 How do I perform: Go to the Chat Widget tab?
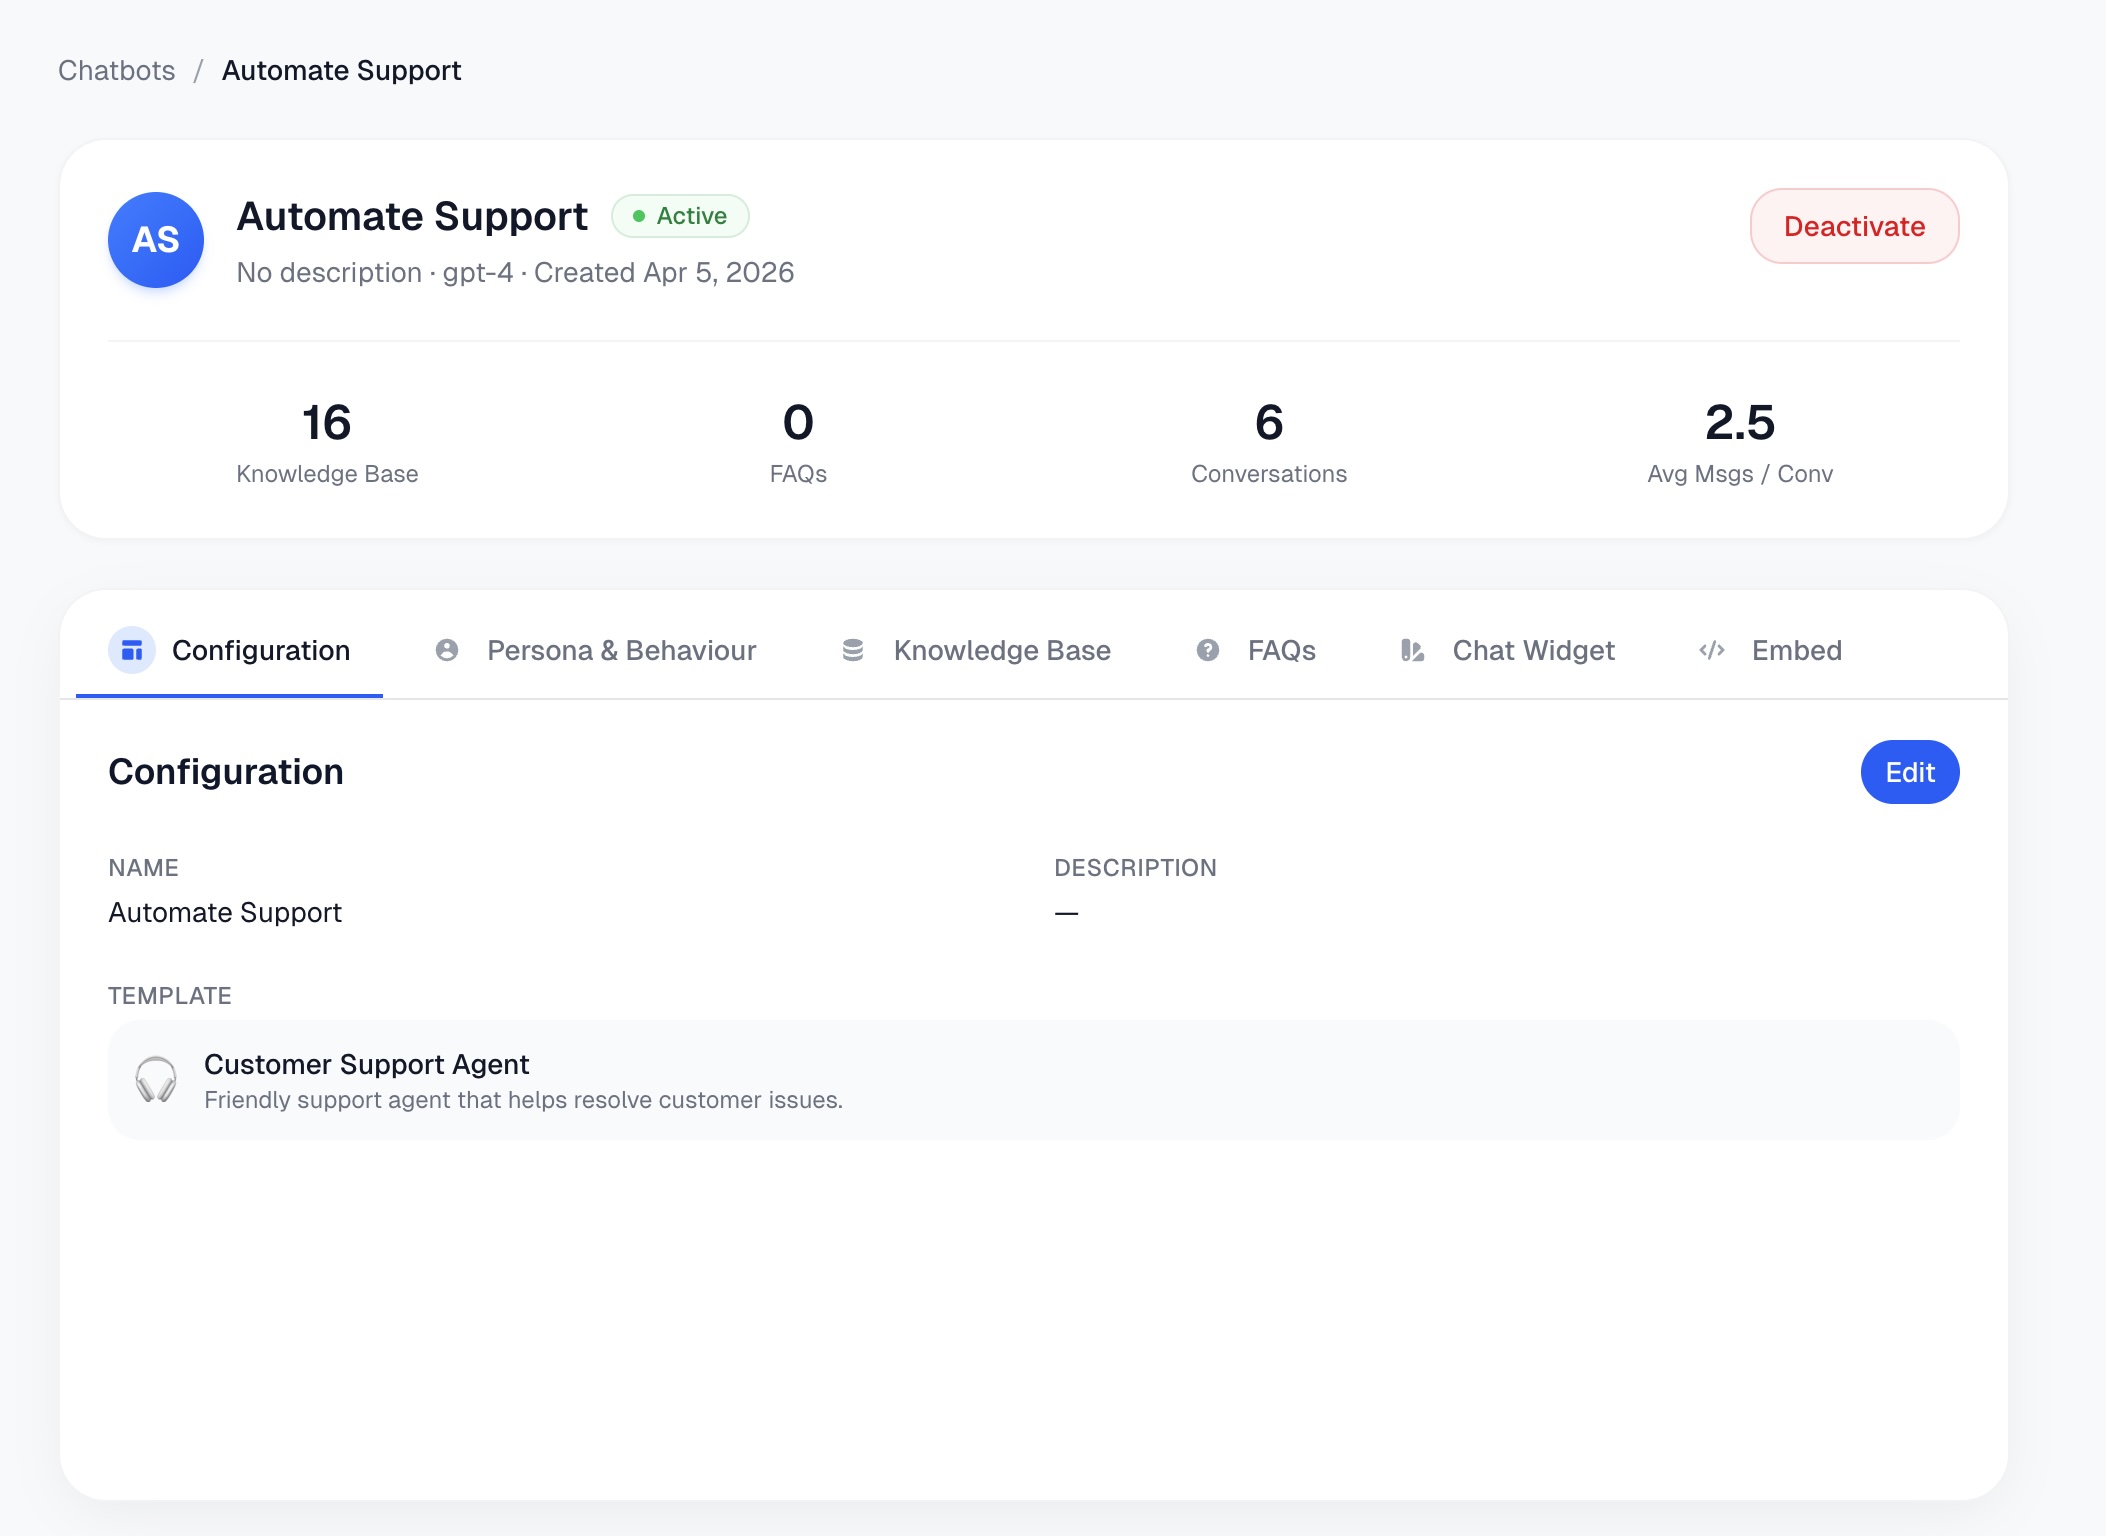pyautogui.click(x=1533, y=651)
